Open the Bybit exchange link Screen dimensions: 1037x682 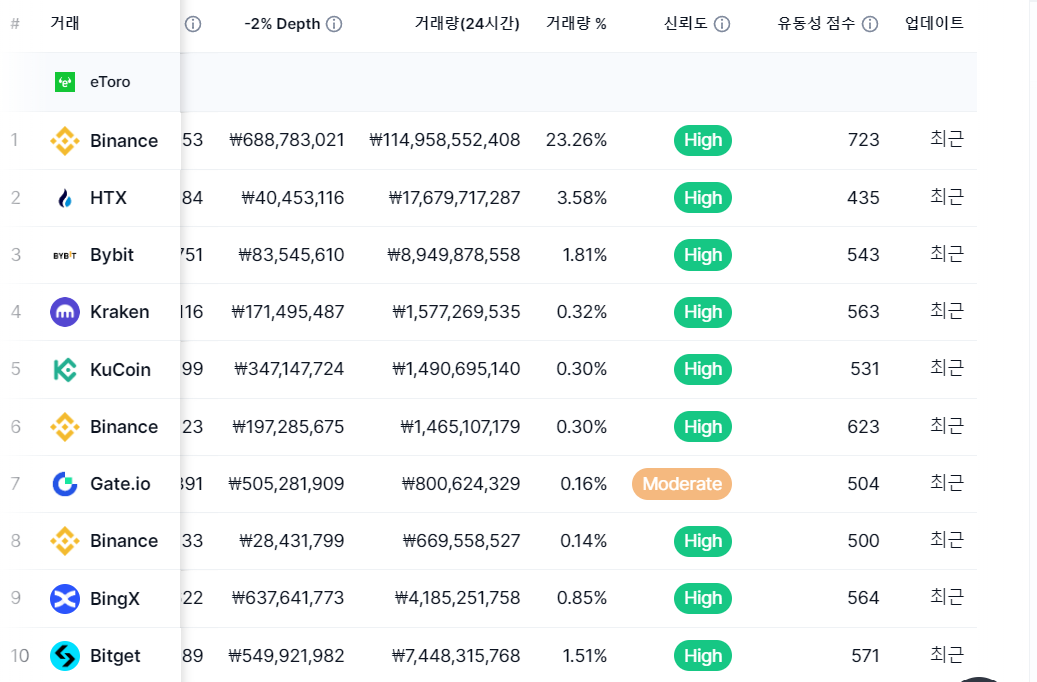[112, 255]
